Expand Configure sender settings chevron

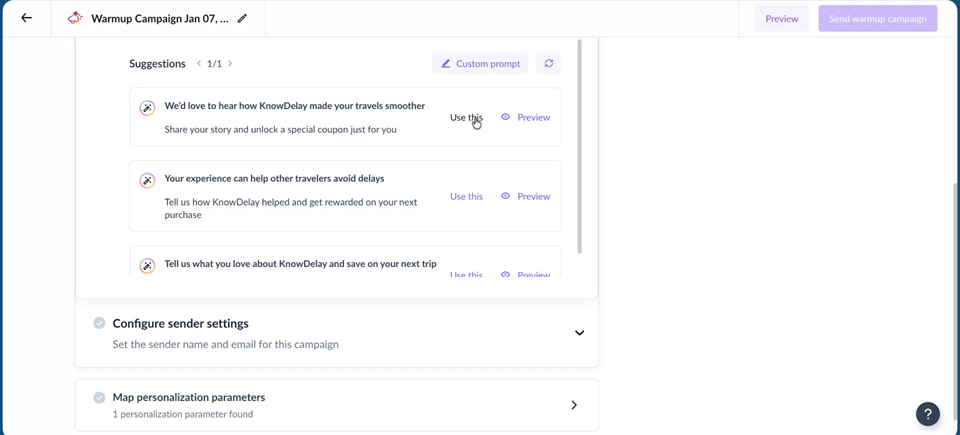(579, 333)
